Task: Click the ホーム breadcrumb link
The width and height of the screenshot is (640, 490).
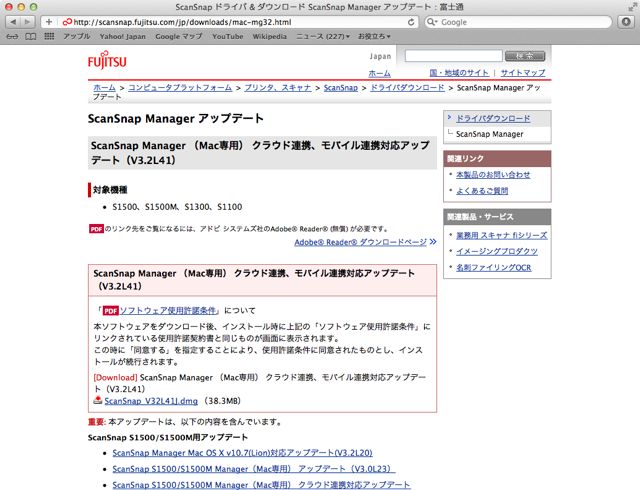Action: pos(104,87)
